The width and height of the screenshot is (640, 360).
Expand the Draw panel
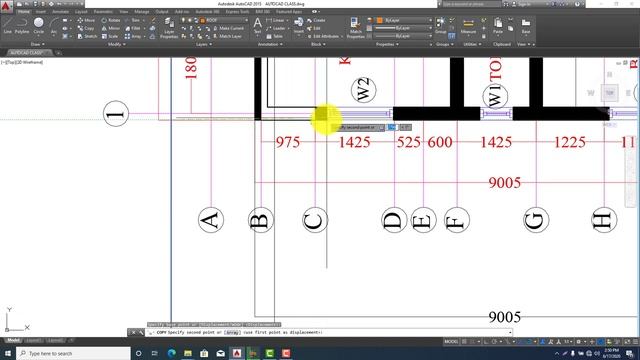coord(38,44)
